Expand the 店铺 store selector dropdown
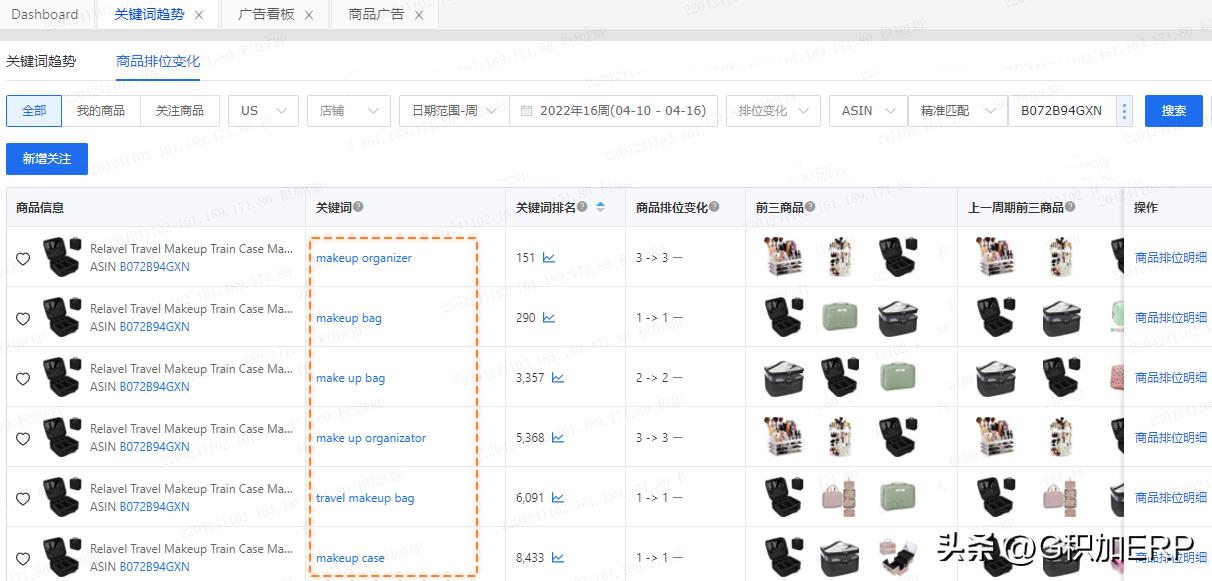This screenshot has height=581, width=1212. pos(348,111)
